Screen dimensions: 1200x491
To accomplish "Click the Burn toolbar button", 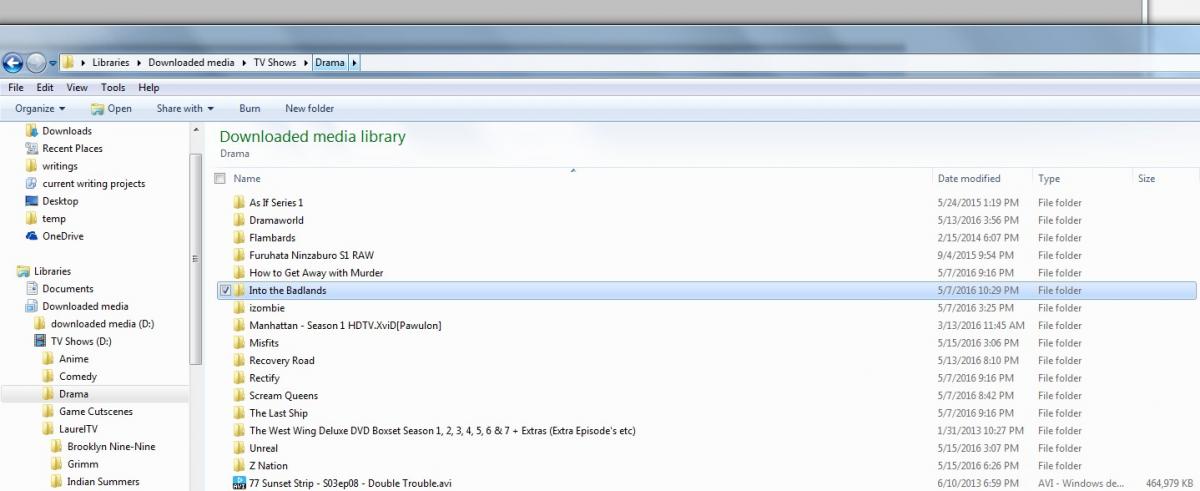I will pos(249,108).
